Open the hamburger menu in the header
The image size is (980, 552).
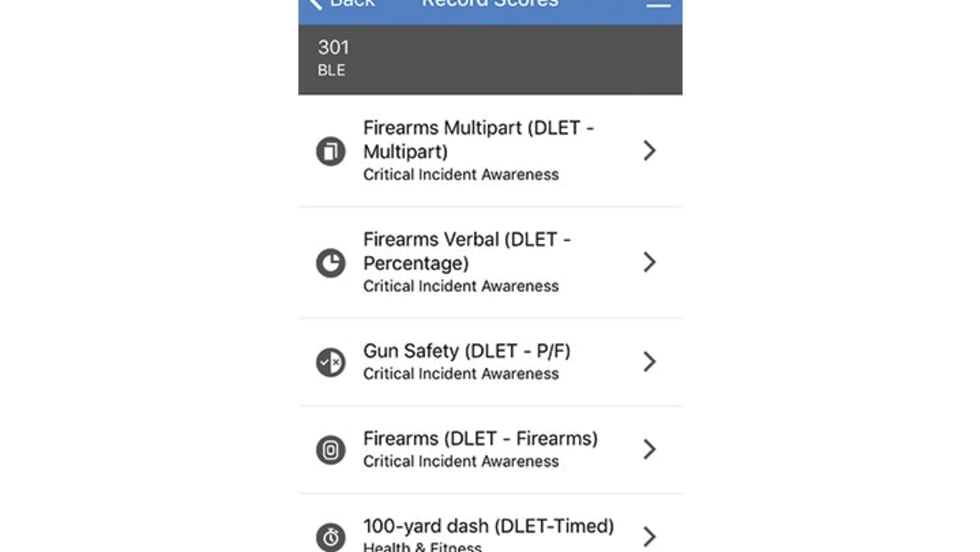coord(658,4)
